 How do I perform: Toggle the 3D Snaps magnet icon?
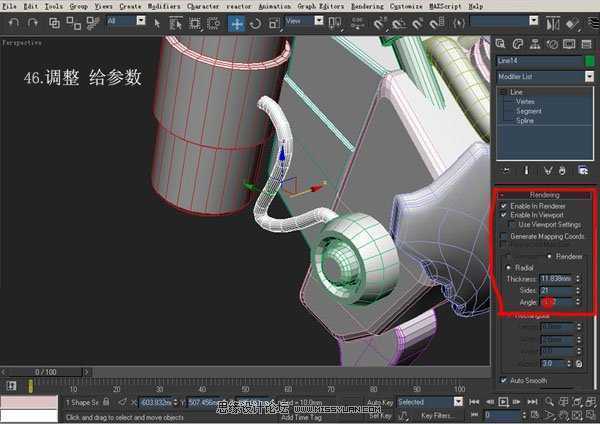[x=379, y=24]
